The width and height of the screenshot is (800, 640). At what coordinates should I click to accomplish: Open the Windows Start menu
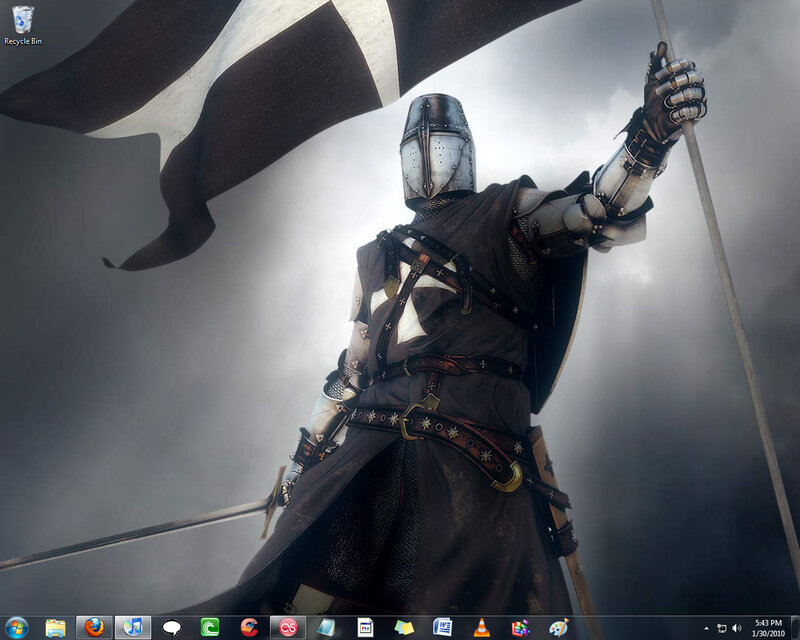[17, 627]
